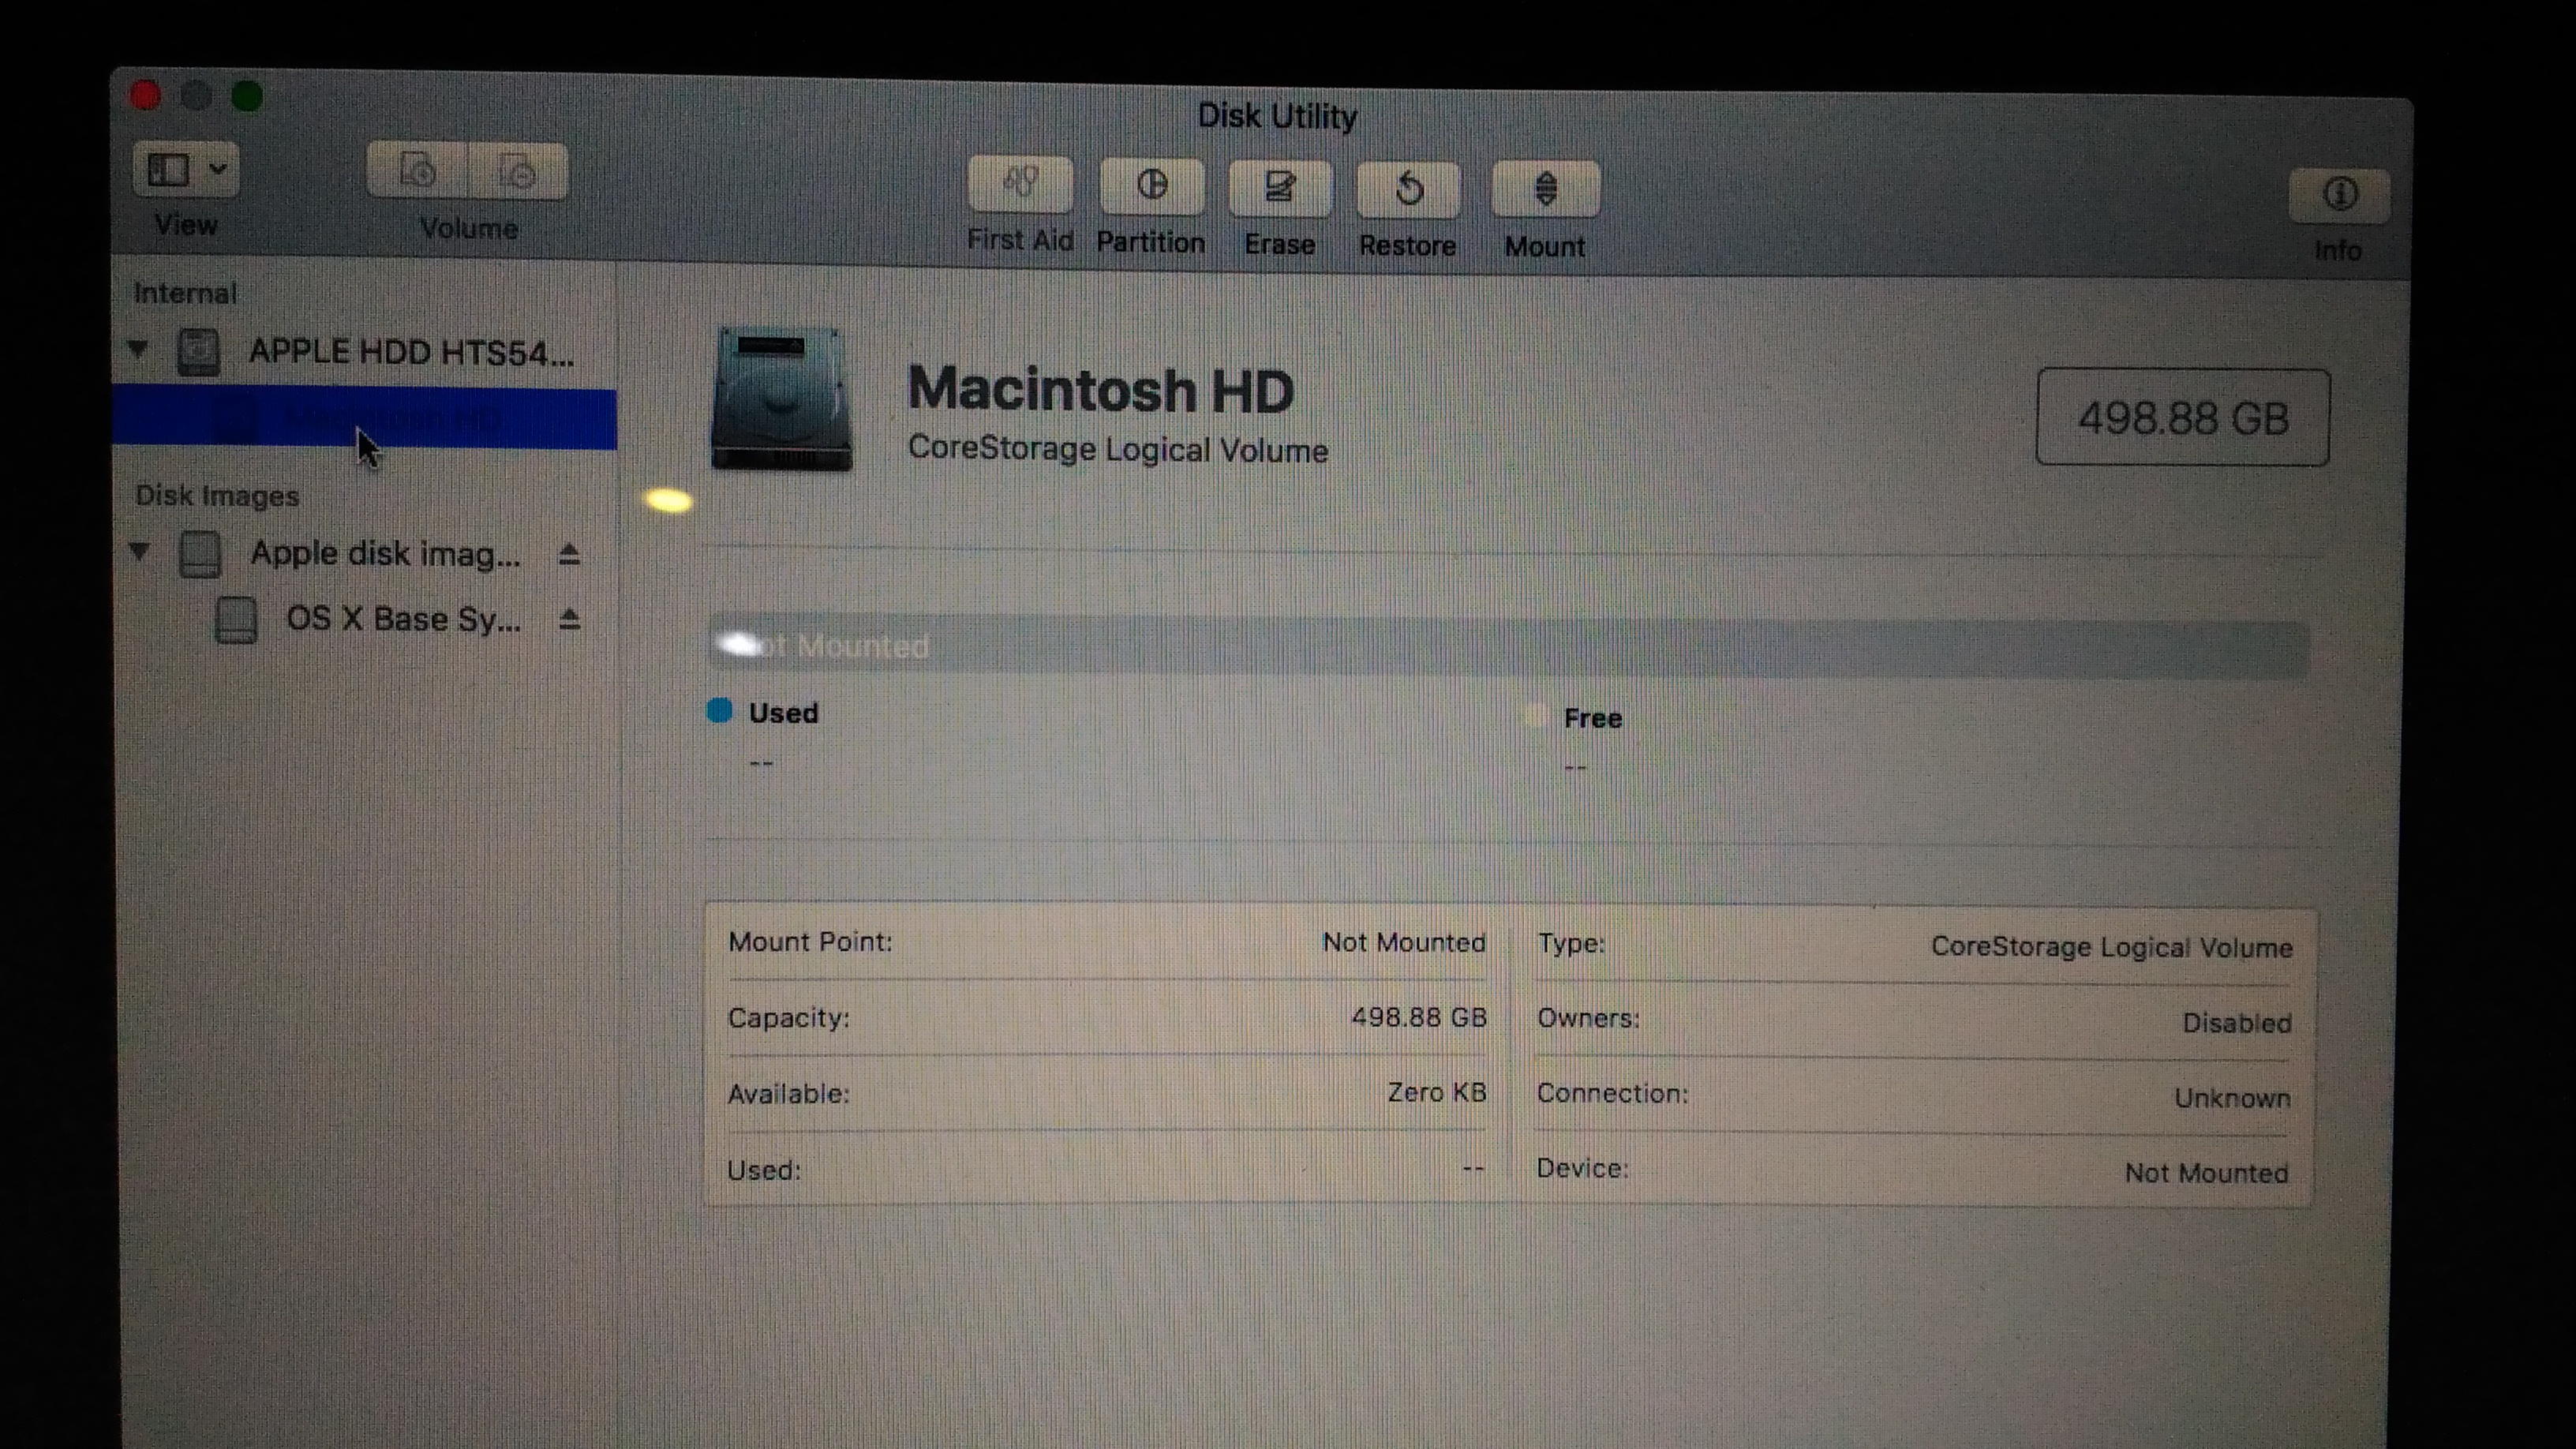Click the Type value CoreStorage Logical Volume

point(2112,947)
